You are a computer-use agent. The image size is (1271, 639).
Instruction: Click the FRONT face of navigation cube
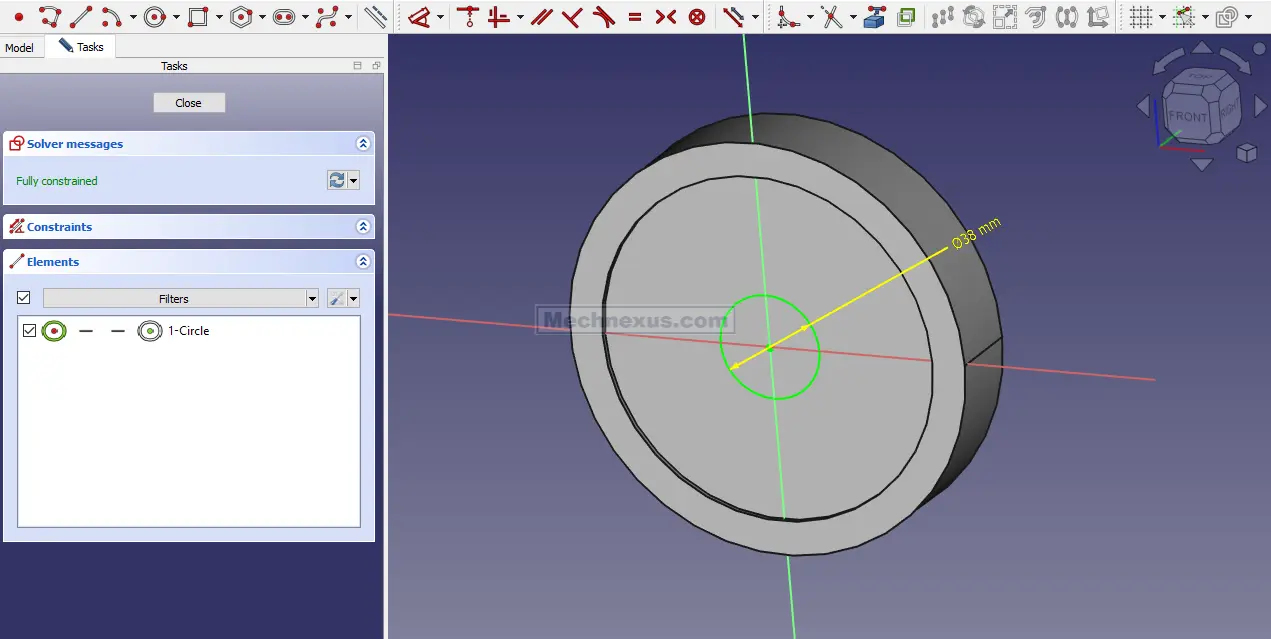(x=1187, y=116)
